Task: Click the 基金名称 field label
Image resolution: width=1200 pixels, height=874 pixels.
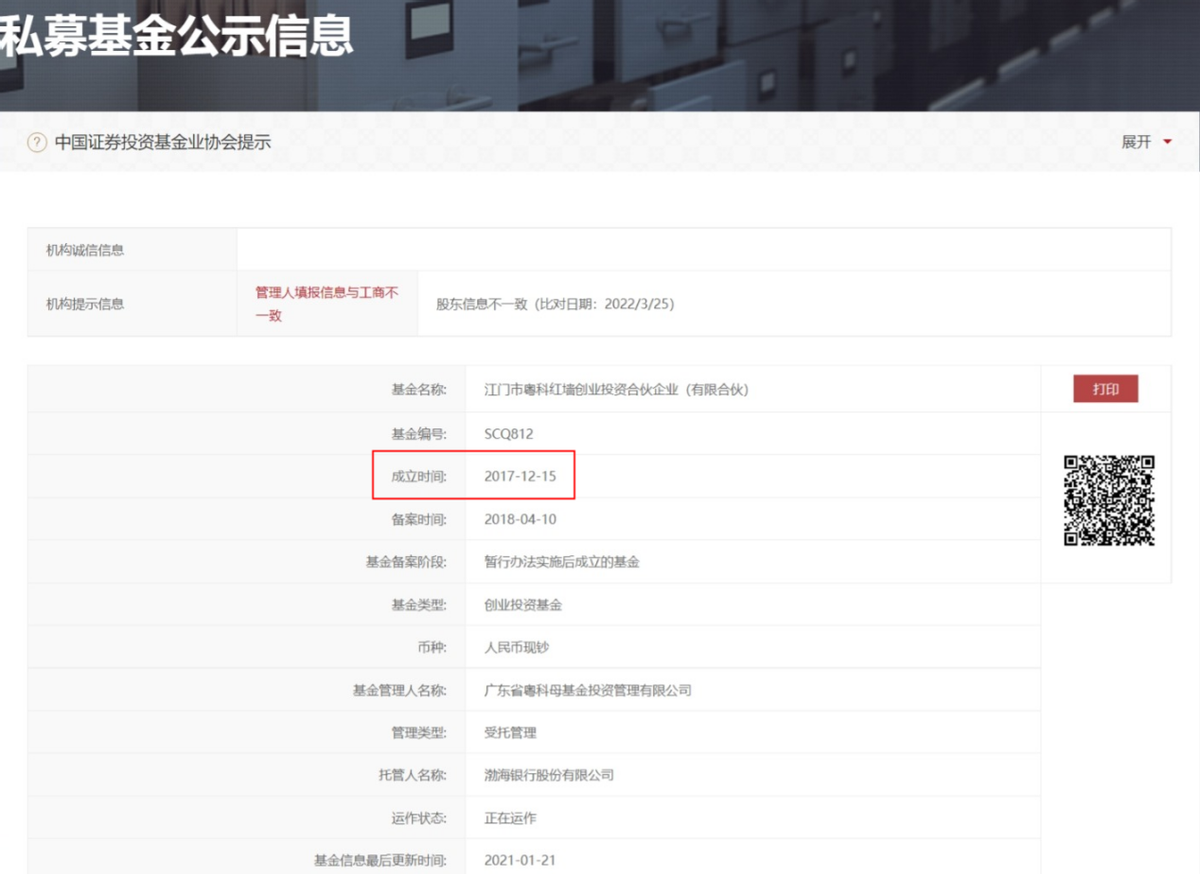Action: tap(420, 390)
